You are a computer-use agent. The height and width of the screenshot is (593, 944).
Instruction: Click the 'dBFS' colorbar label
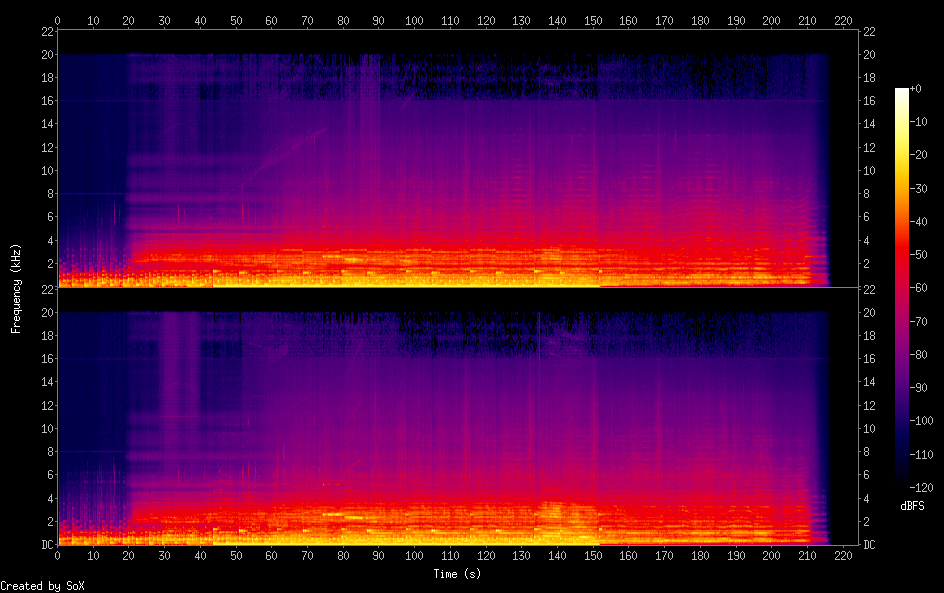pyautogui.click(x=911, y=506)
